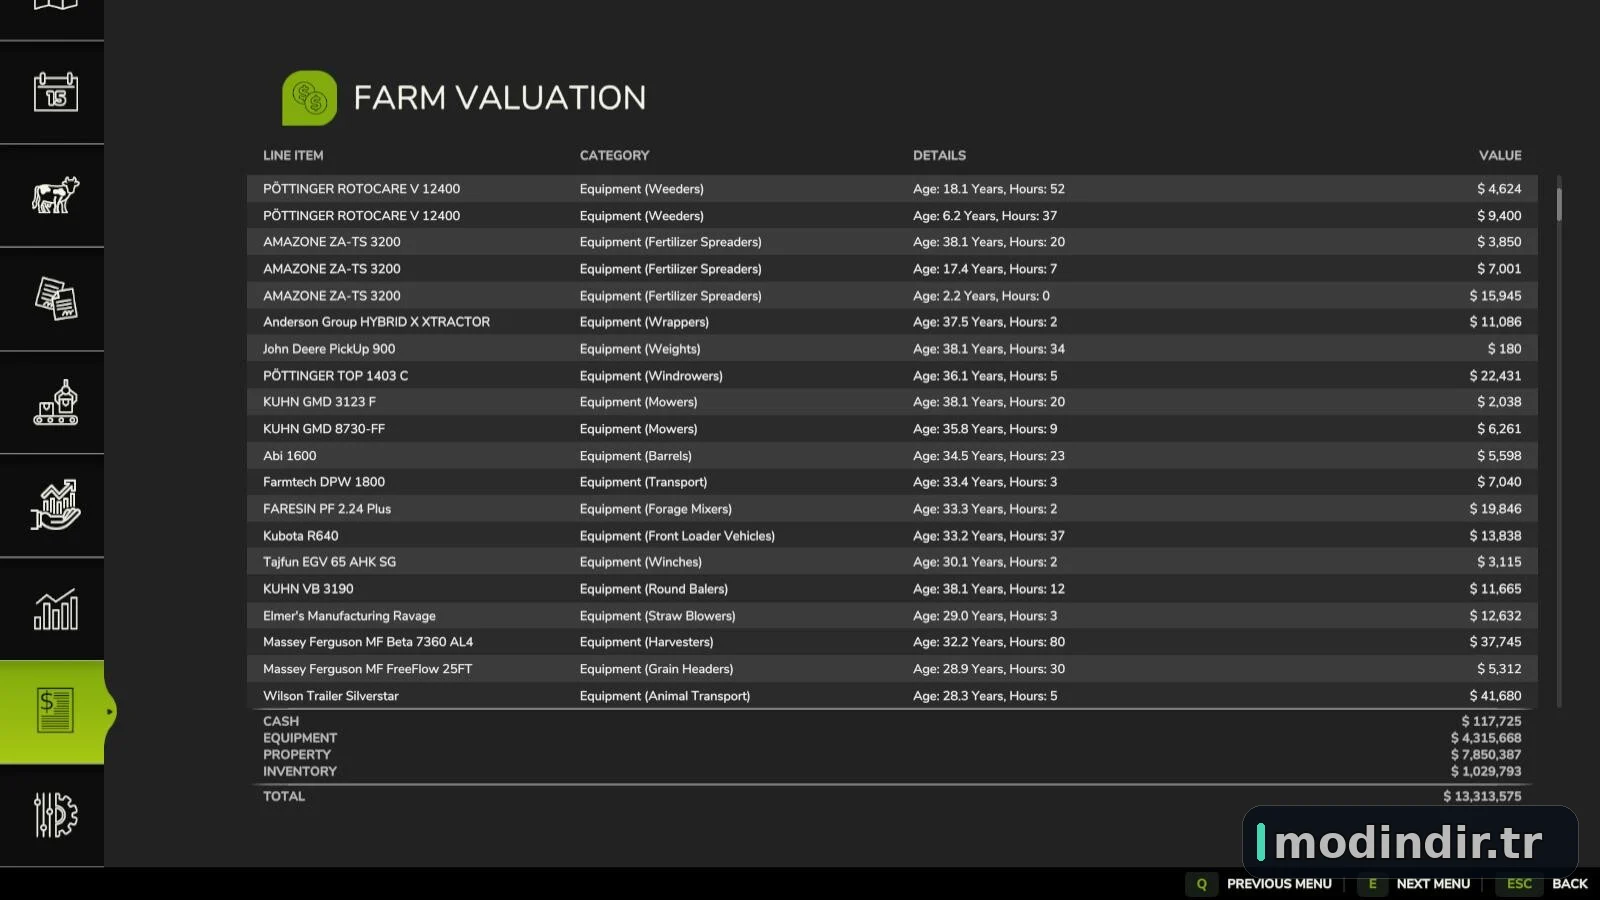The height and width of the screenshot is (900, 1600).
Task: Select the KUHN VB 3190 row
Action: tap(892, 589)
